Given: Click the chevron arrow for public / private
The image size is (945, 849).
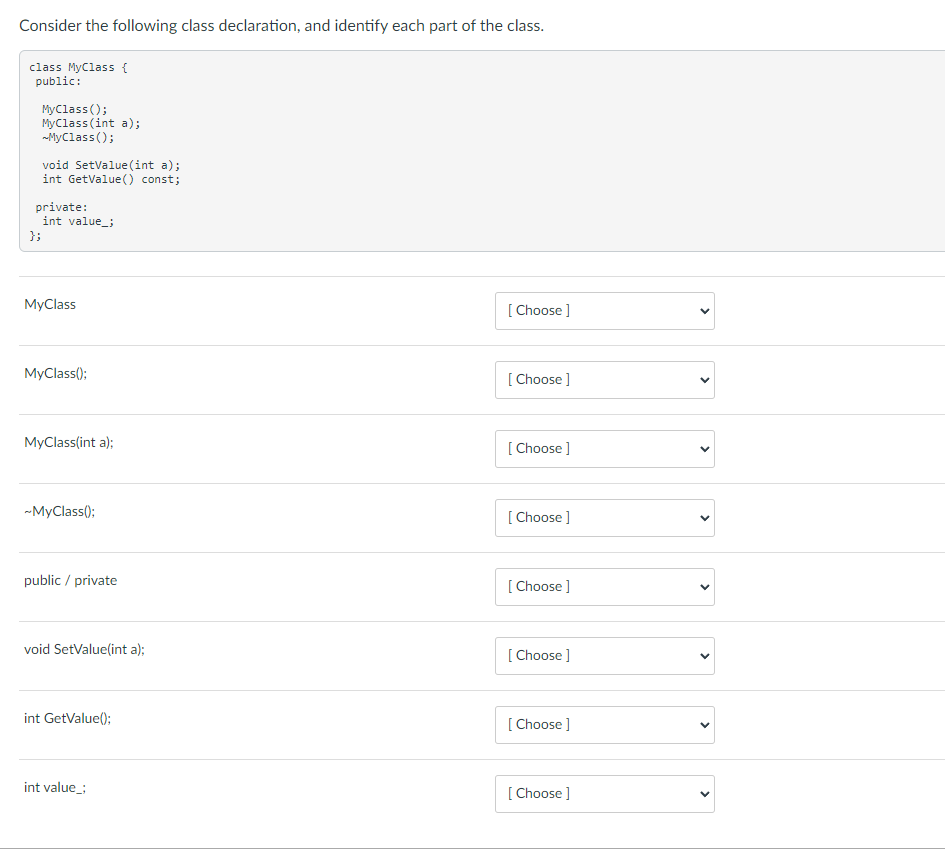Looking at the screenshot, I should click(x=704, y=587).
